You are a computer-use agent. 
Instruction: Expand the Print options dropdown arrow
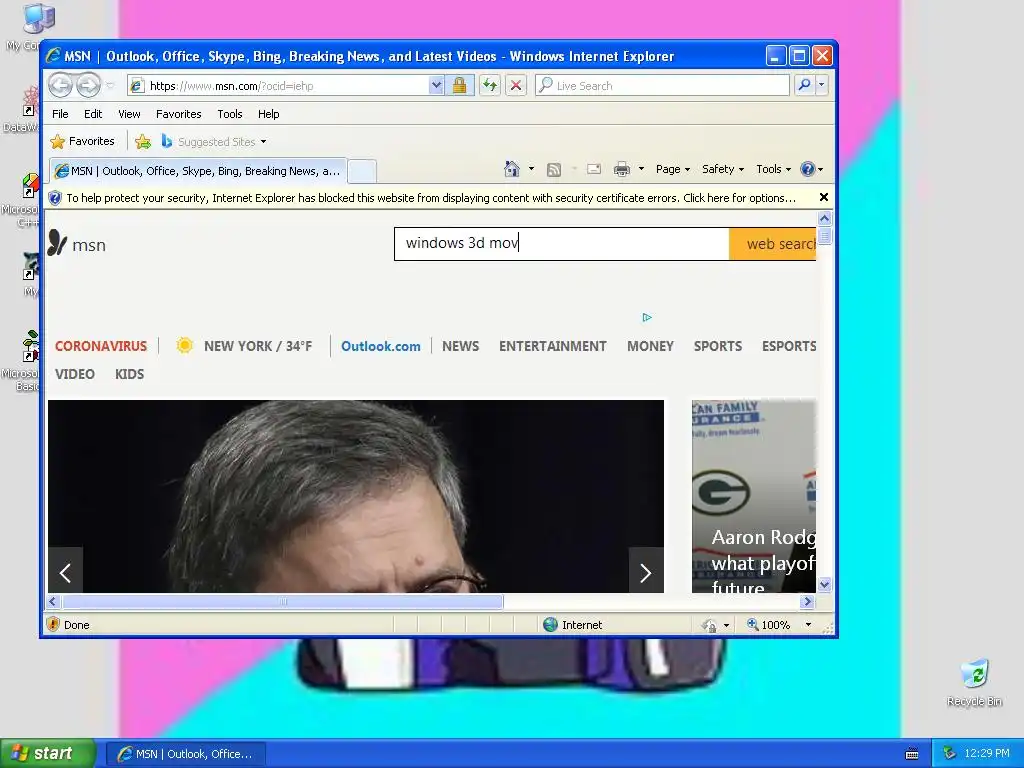(x=641, y=169)
